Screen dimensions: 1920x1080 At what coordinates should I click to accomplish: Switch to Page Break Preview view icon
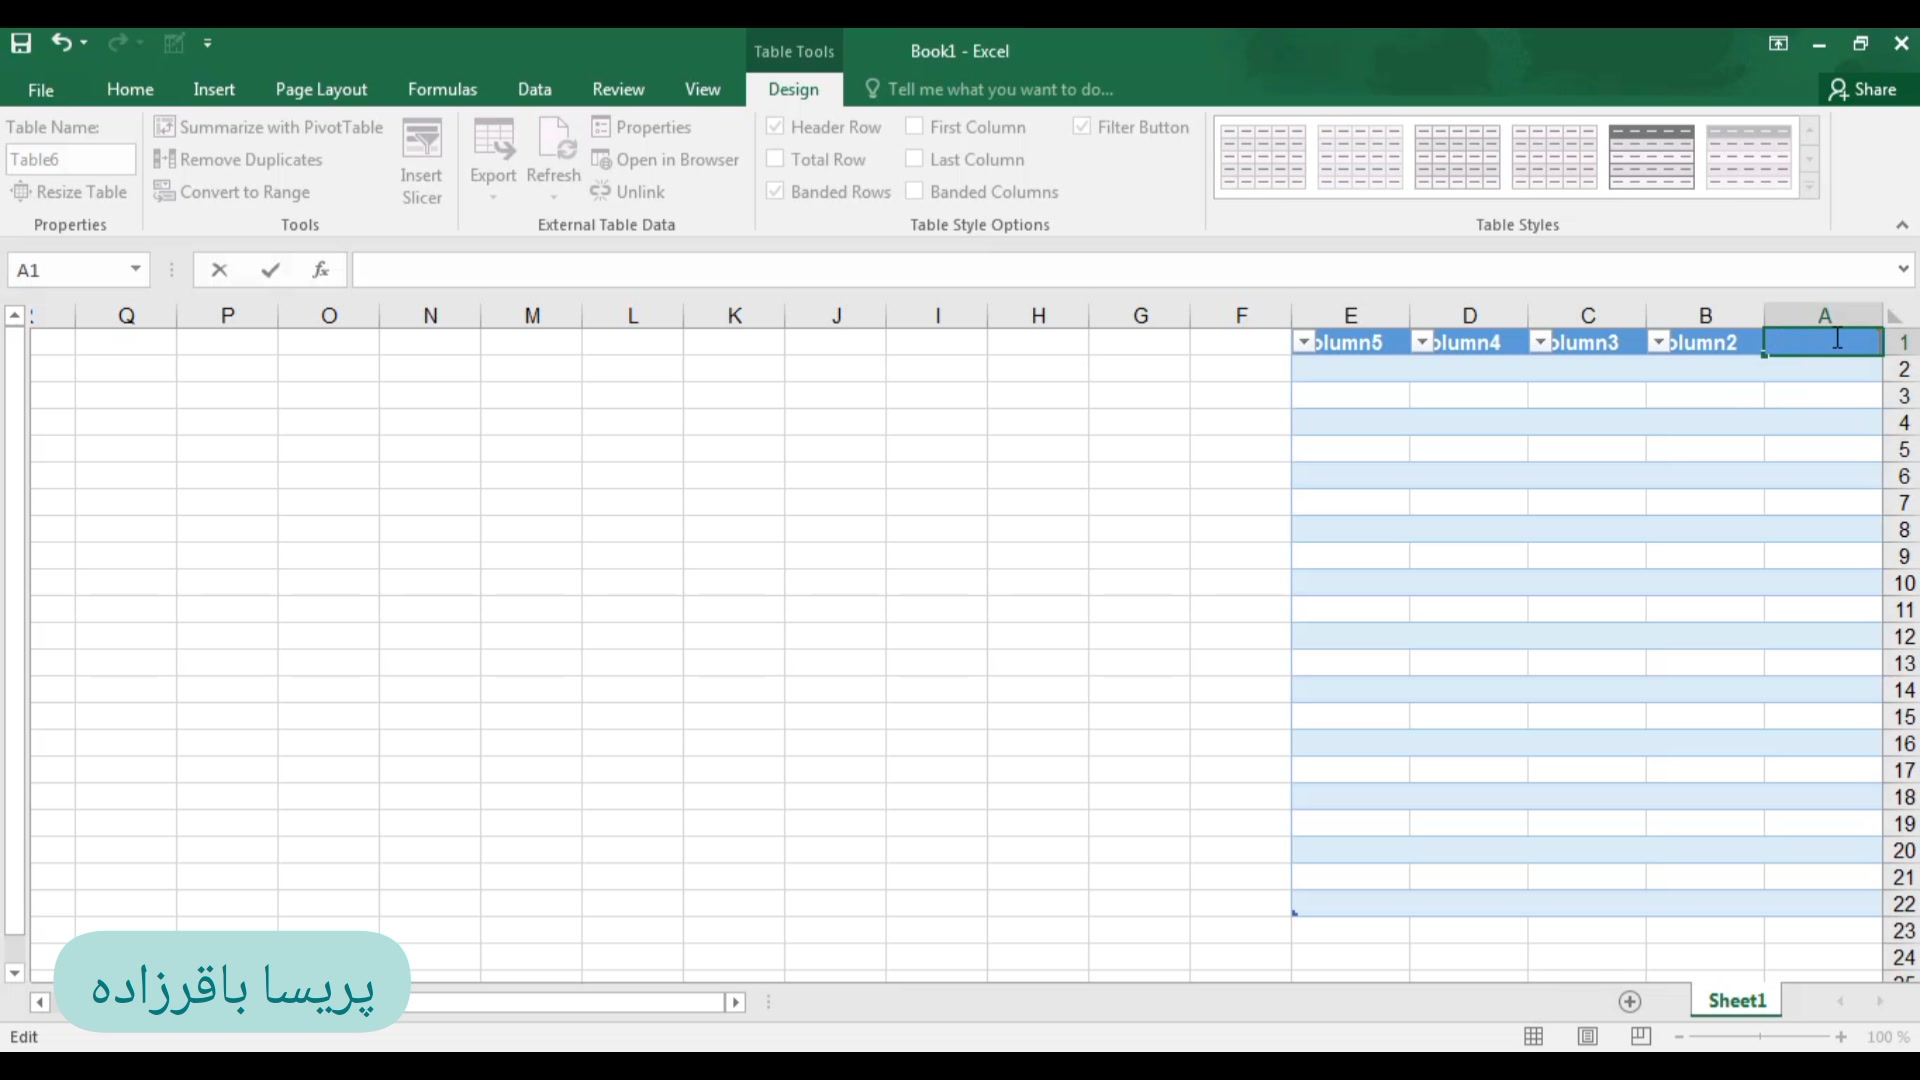pyautogui.click(x=1641, y=1037)
